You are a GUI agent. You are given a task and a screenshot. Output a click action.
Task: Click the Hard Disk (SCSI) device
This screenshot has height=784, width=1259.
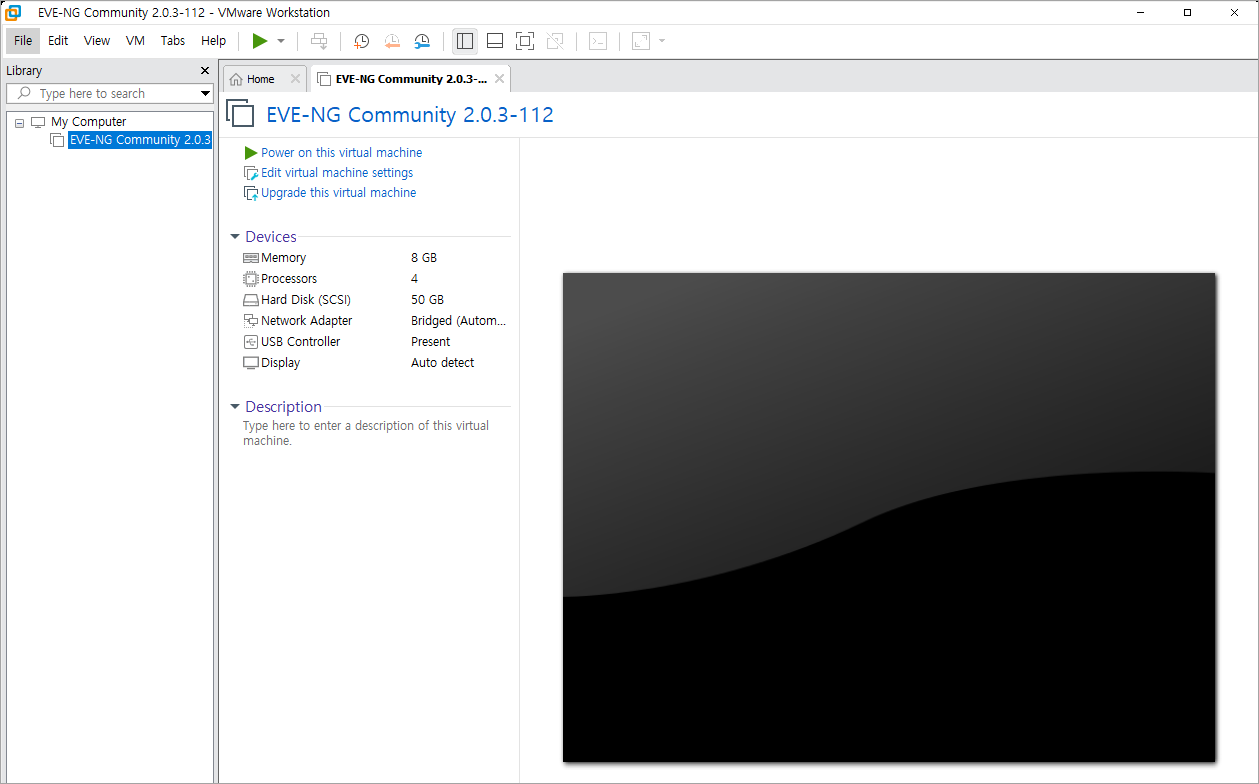[x=376, y=300]
